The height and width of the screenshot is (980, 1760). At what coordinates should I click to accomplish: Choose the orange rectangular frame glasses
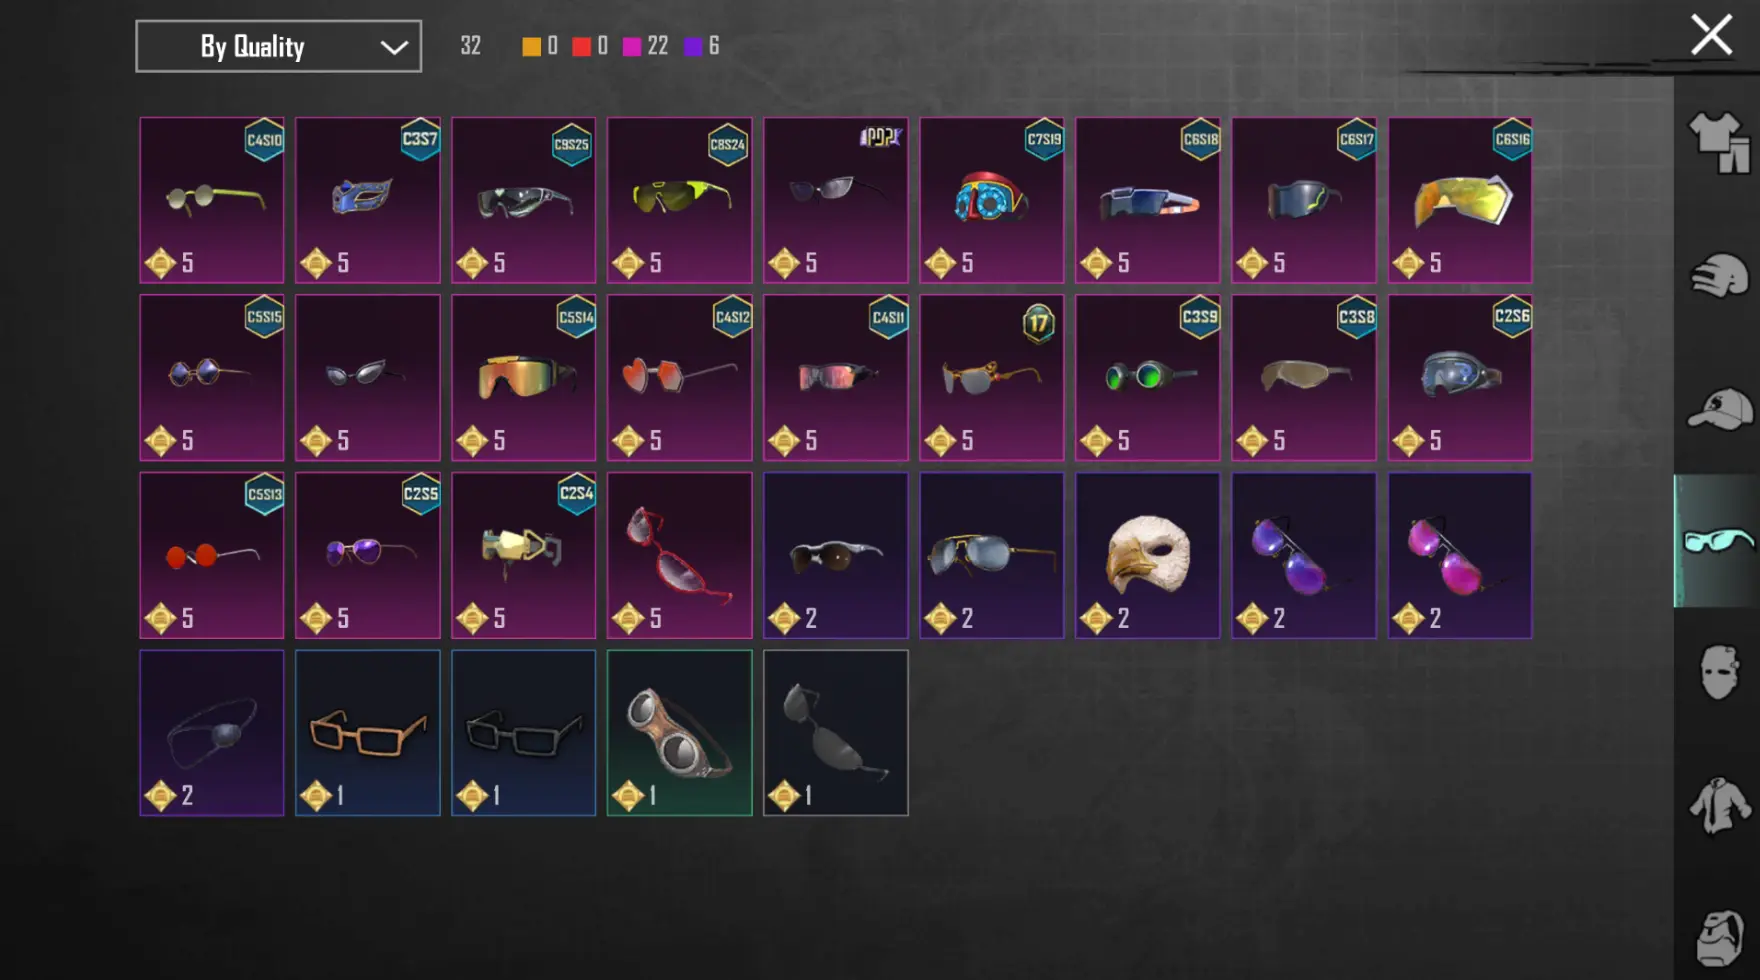click(x=368, y=733)
